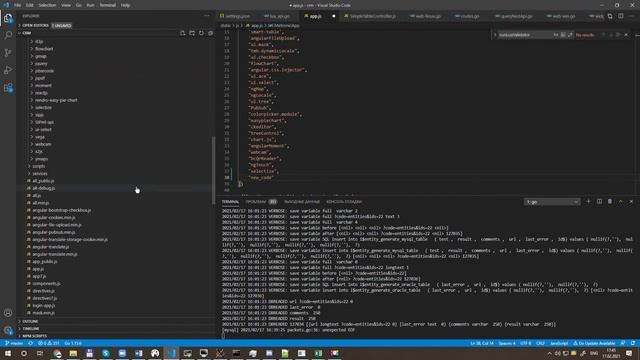Open the Search view in activity bar

[x=8, y=35]
